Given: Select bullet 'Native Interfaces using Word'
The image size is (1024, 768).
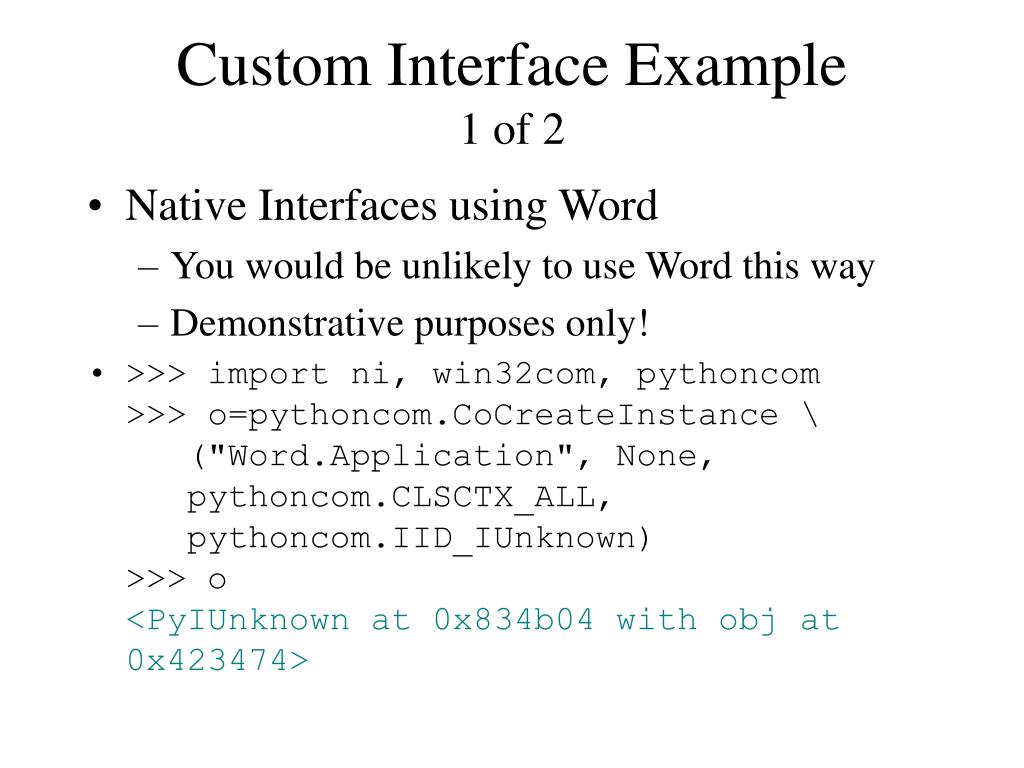Looking at the screenshot, I should [391, 206].
